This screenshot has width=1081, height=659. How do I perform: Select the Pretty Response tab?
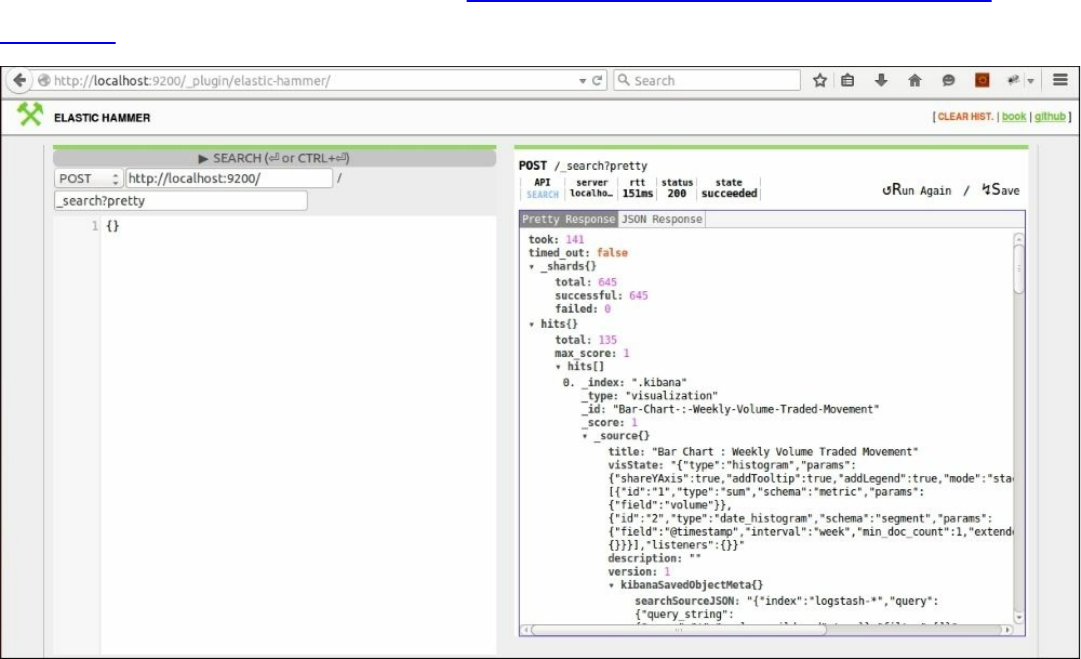568,219
